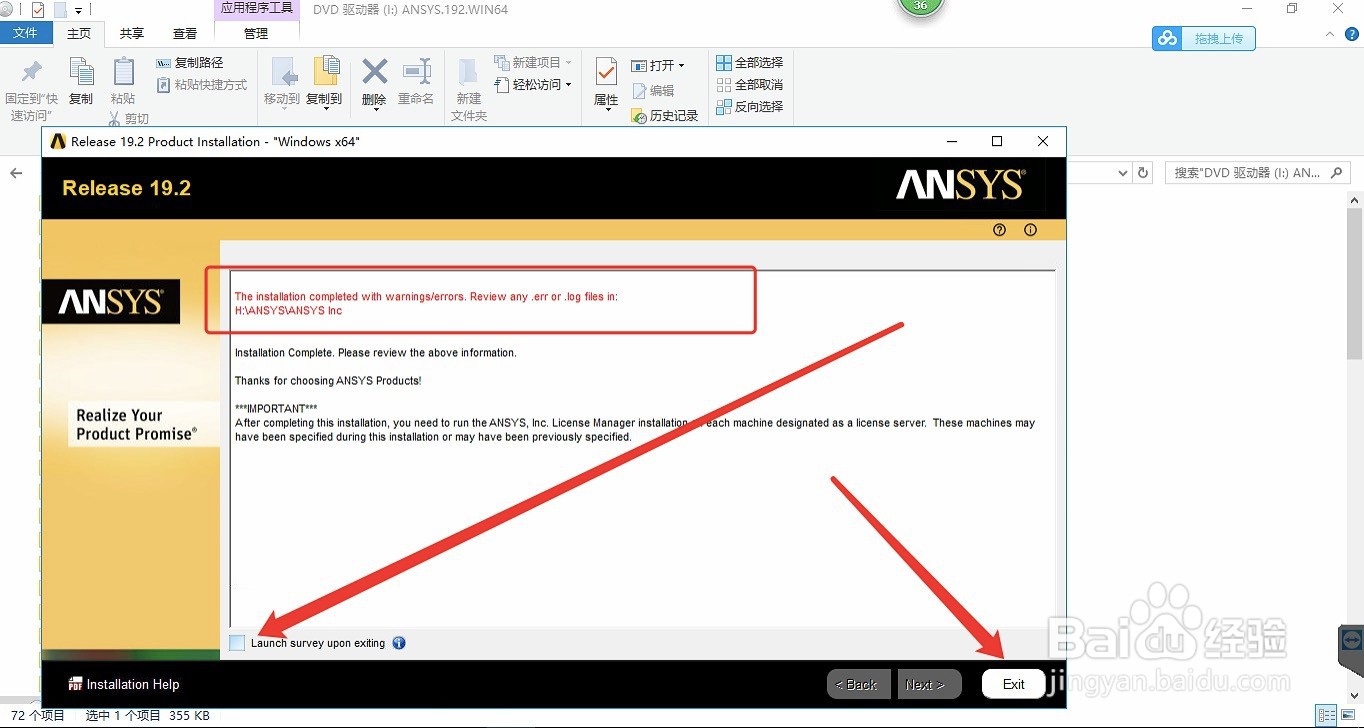Collapse the ribbon with the chevron

(1330, 33)
